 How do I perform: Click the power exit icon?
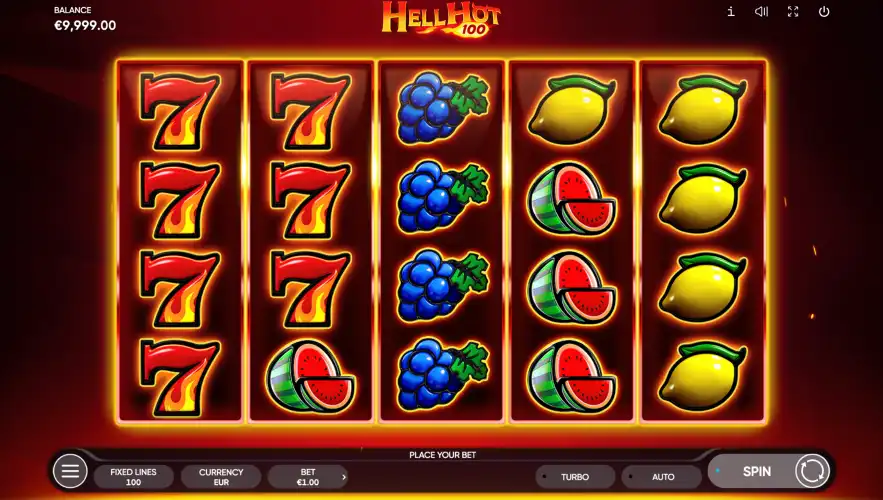(824, 11)
